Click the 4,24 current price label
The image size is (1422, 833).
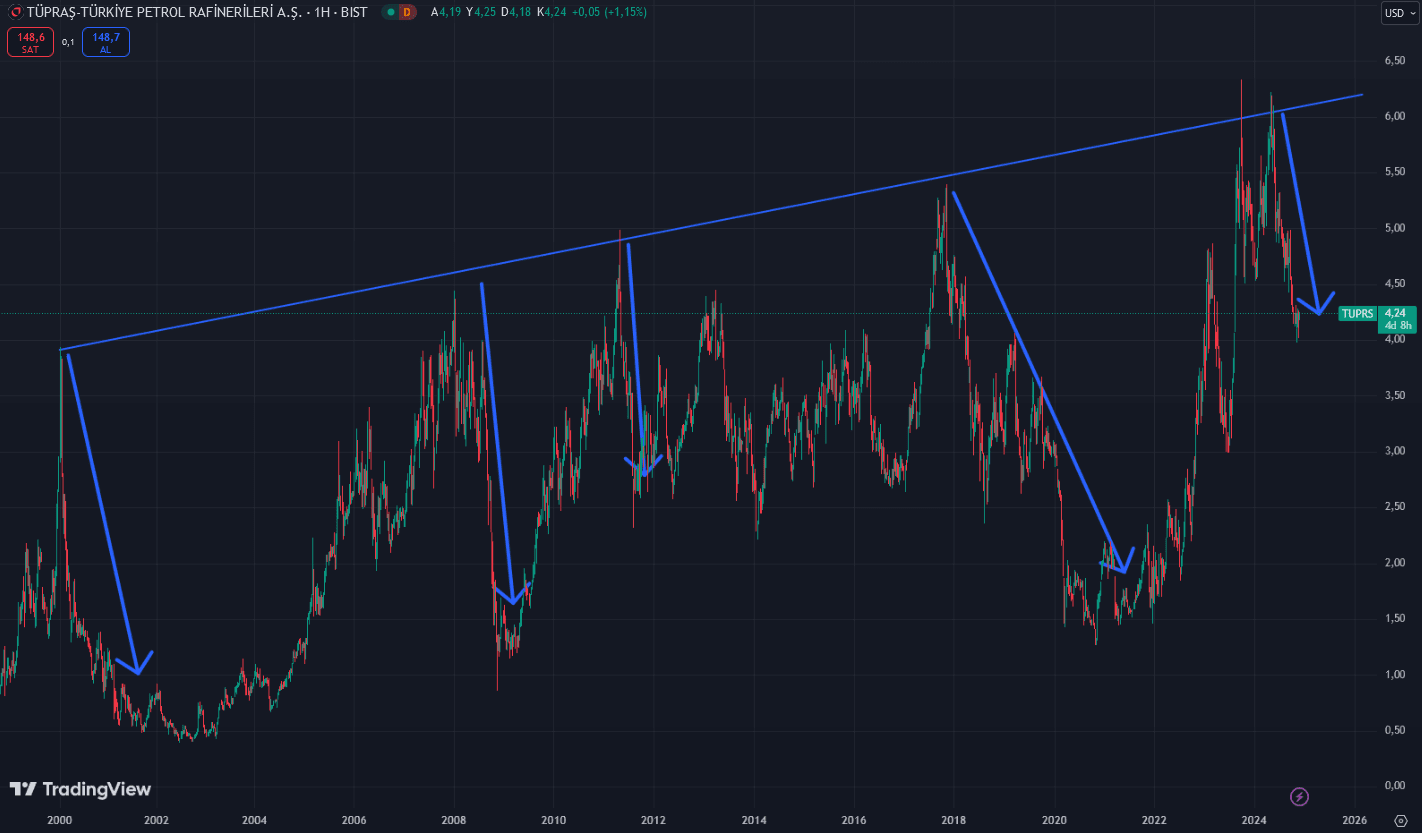click(x=1397, y=313)
